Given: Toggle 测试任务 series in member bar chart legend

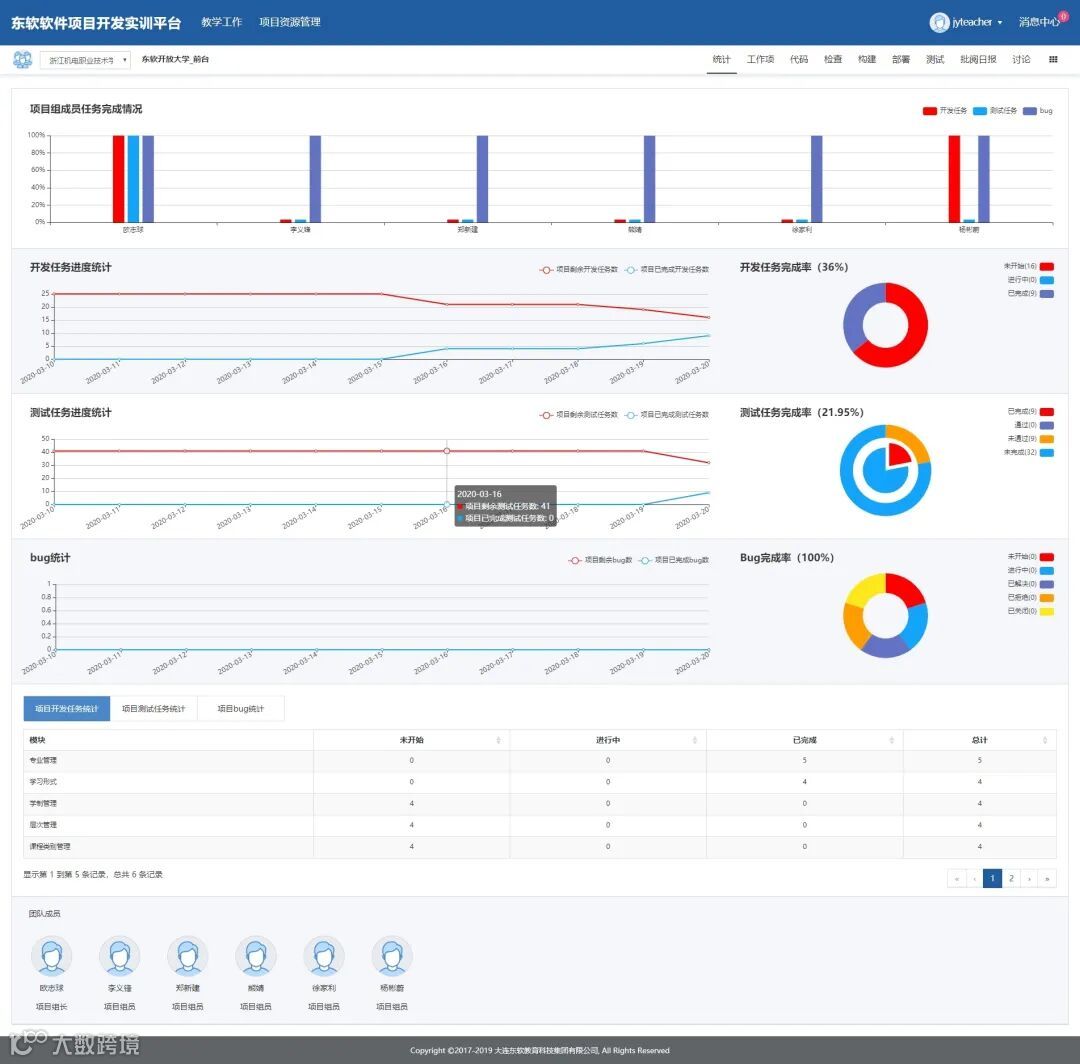Looking at the screenshot, I should tap(995, 111).
